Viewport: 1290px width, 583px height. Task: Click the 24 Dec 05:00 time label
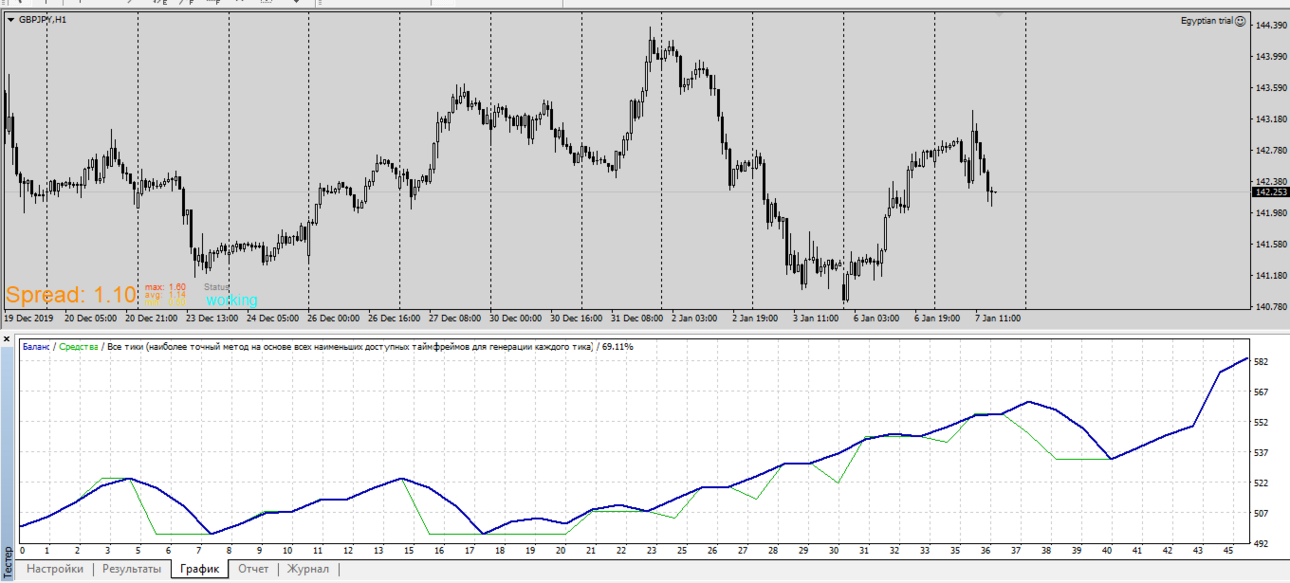[x=273, y=318]
